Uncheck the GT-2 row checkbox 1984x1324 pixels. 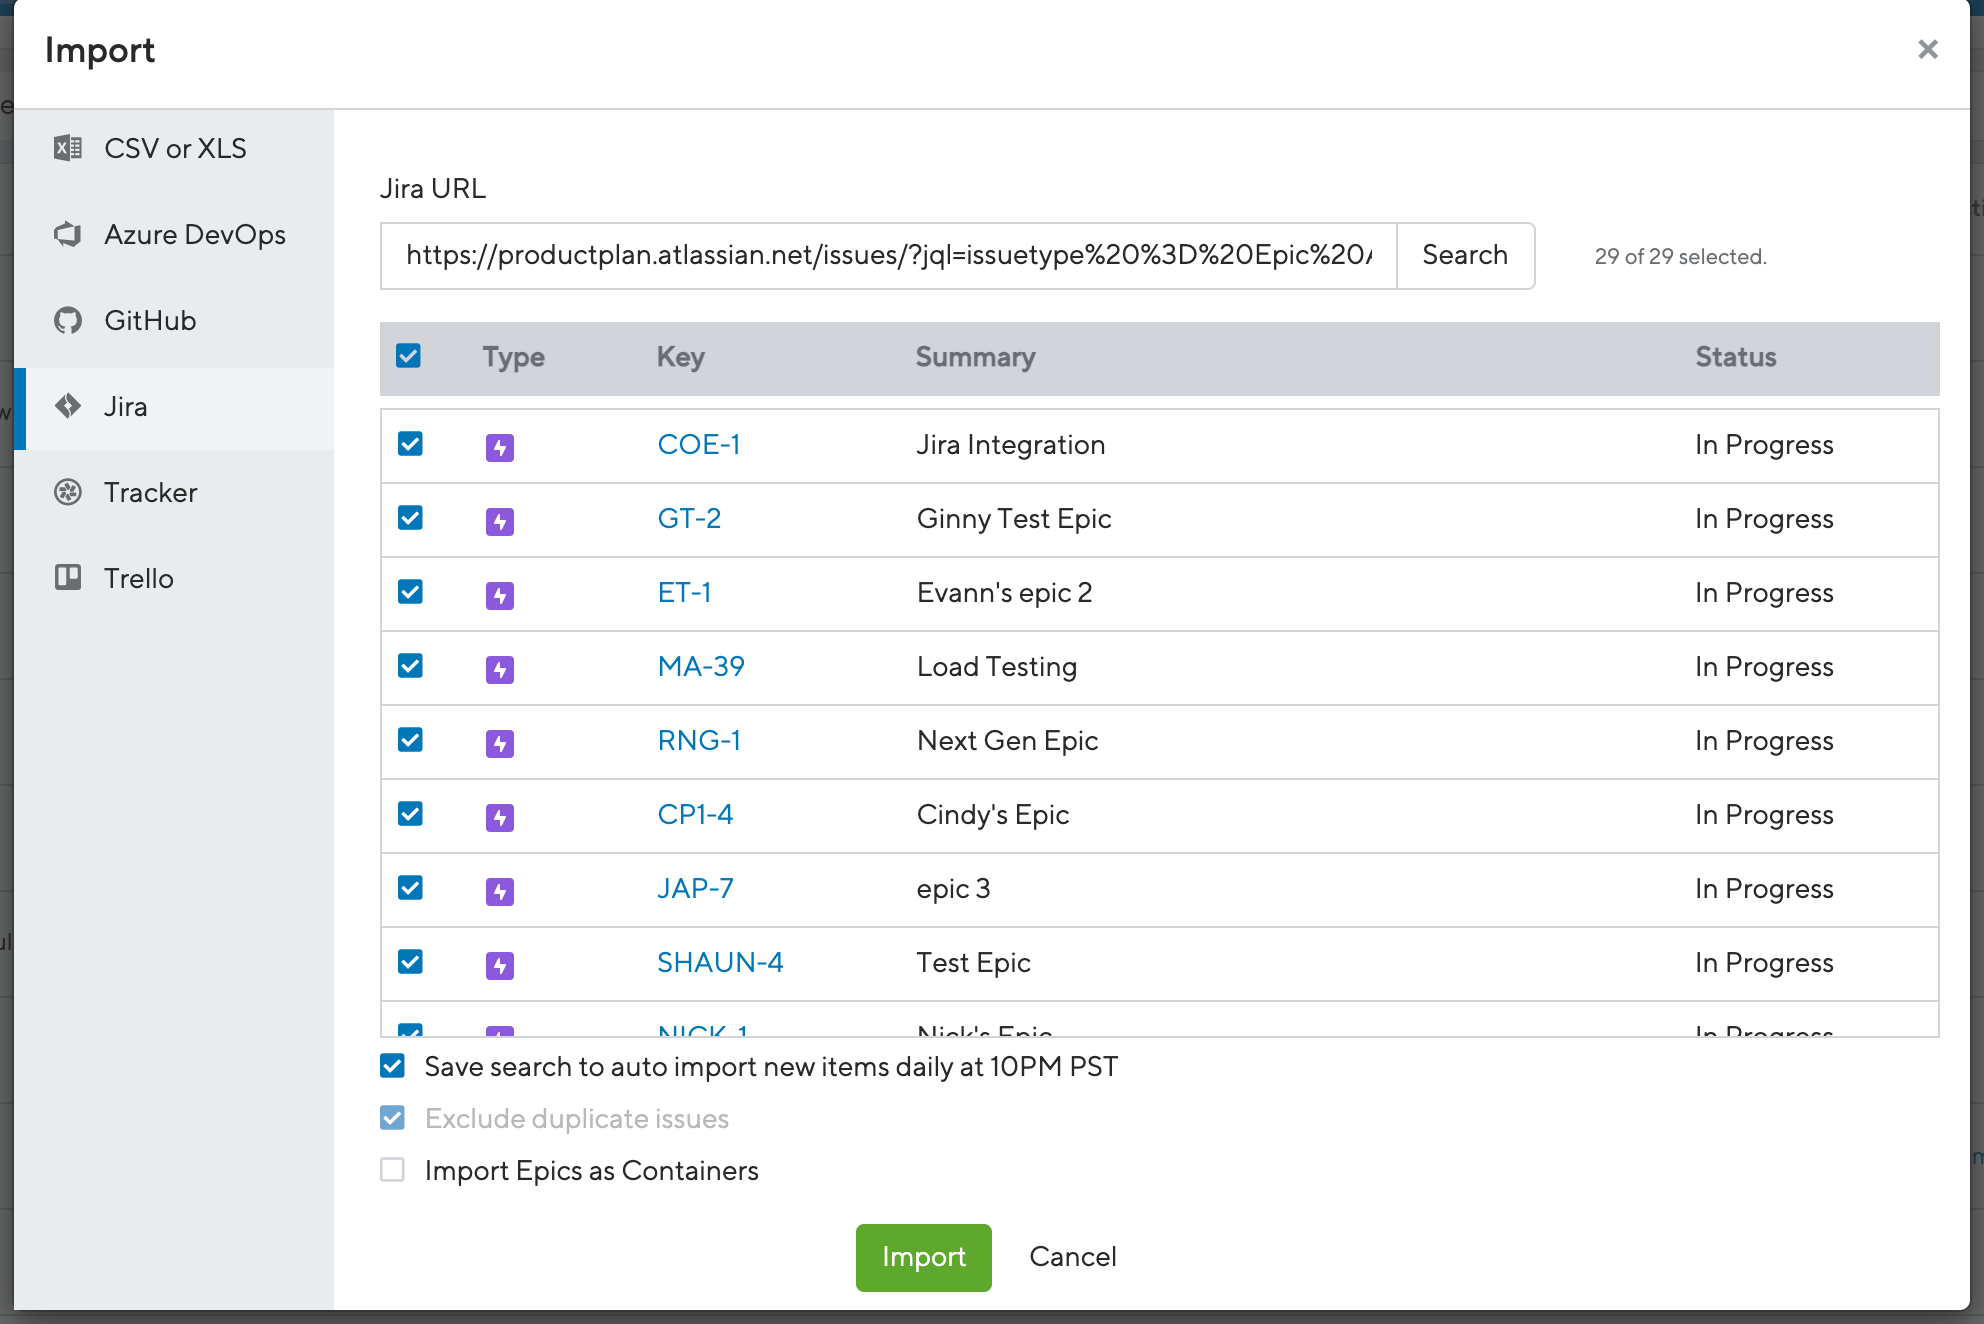[x=410, y=519]
